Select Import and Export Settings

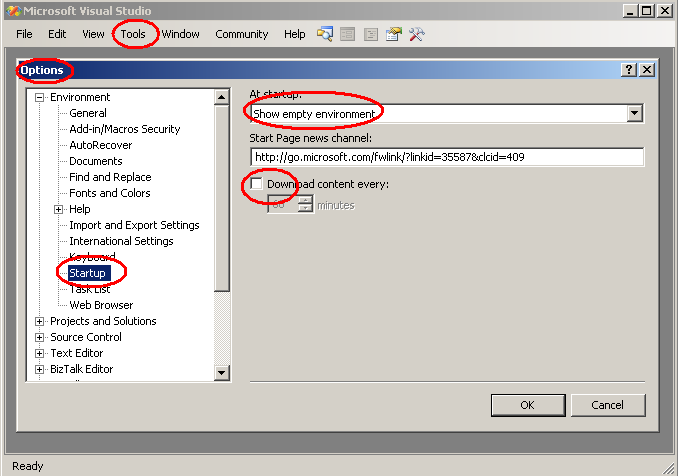[134, 225]
